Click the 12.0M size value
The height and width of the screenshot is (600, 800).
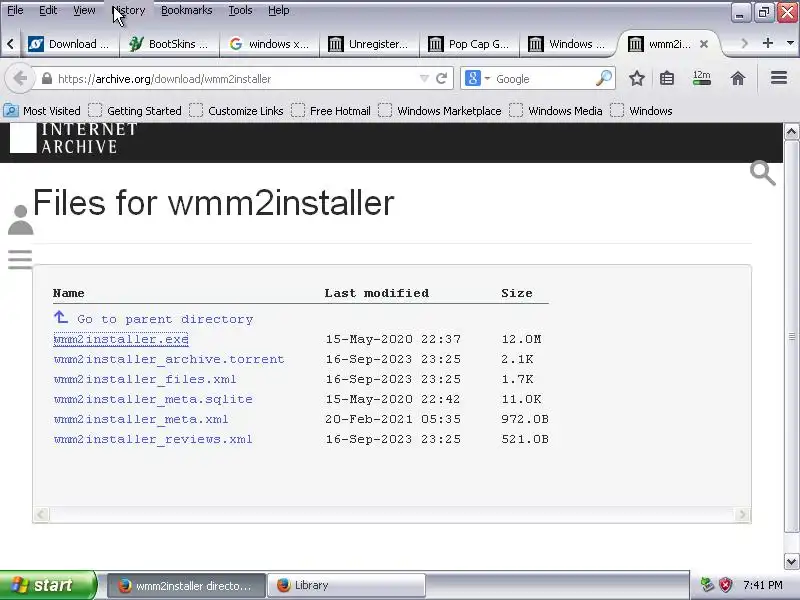pos(521,339)
